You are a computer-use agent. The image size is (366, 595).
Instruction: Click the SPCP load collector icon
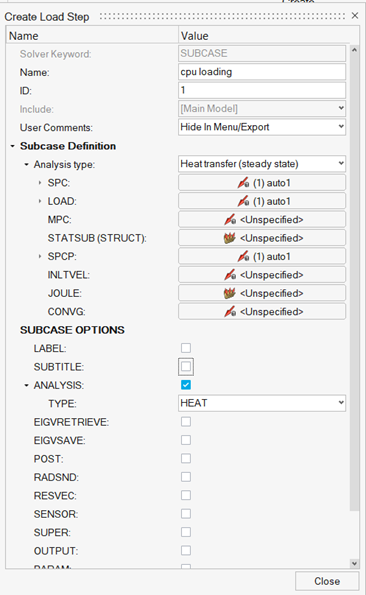[x=243, y=257]
